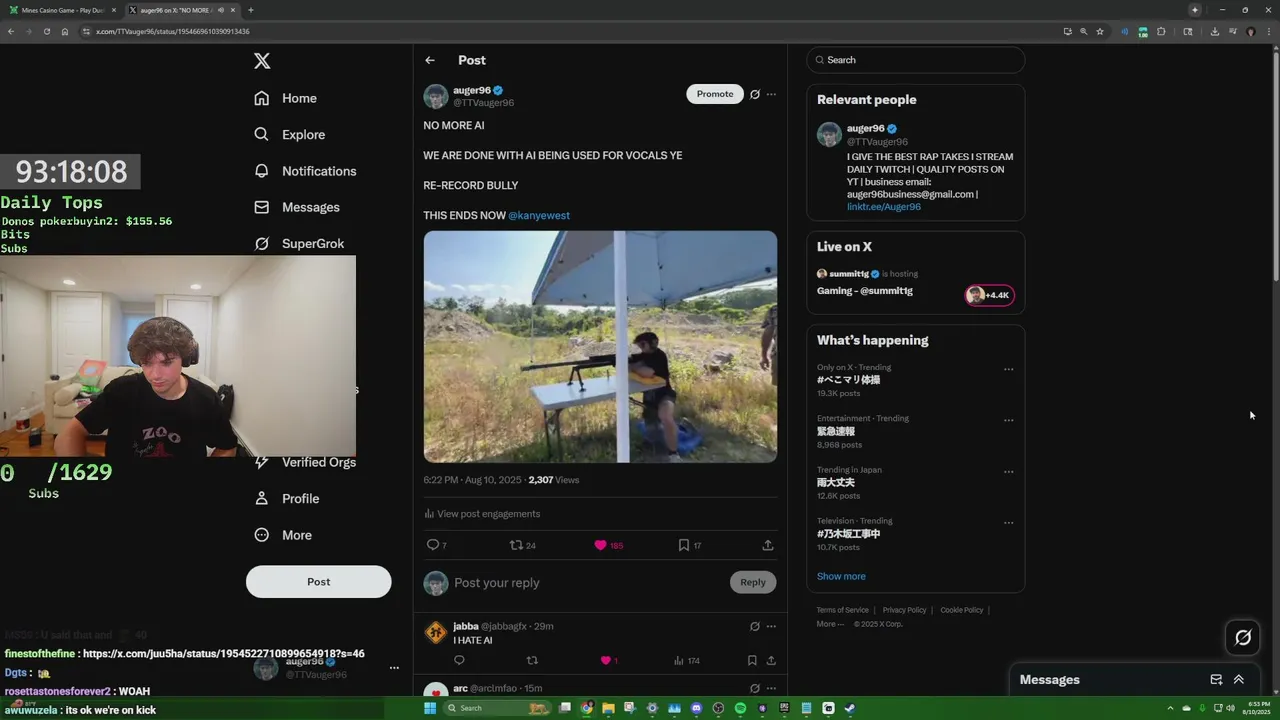
Task: Click the repost icon with 24 reposts
Action: [x=523, y=545]
